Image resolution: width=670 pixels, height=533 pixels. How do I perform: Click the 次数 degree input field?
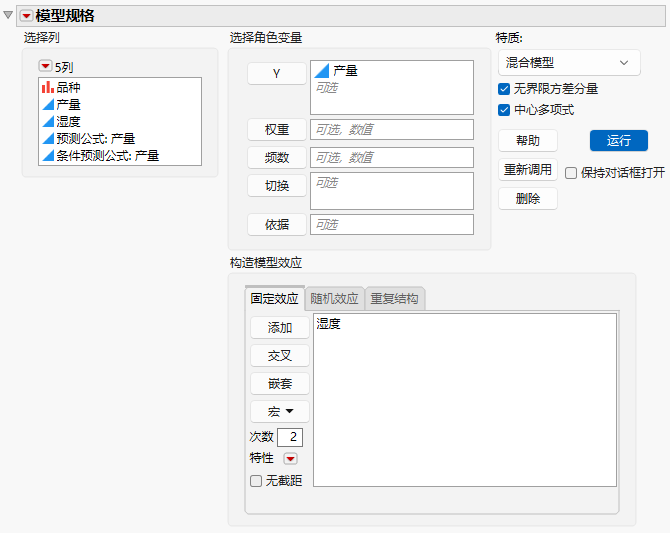click(290, 437)
